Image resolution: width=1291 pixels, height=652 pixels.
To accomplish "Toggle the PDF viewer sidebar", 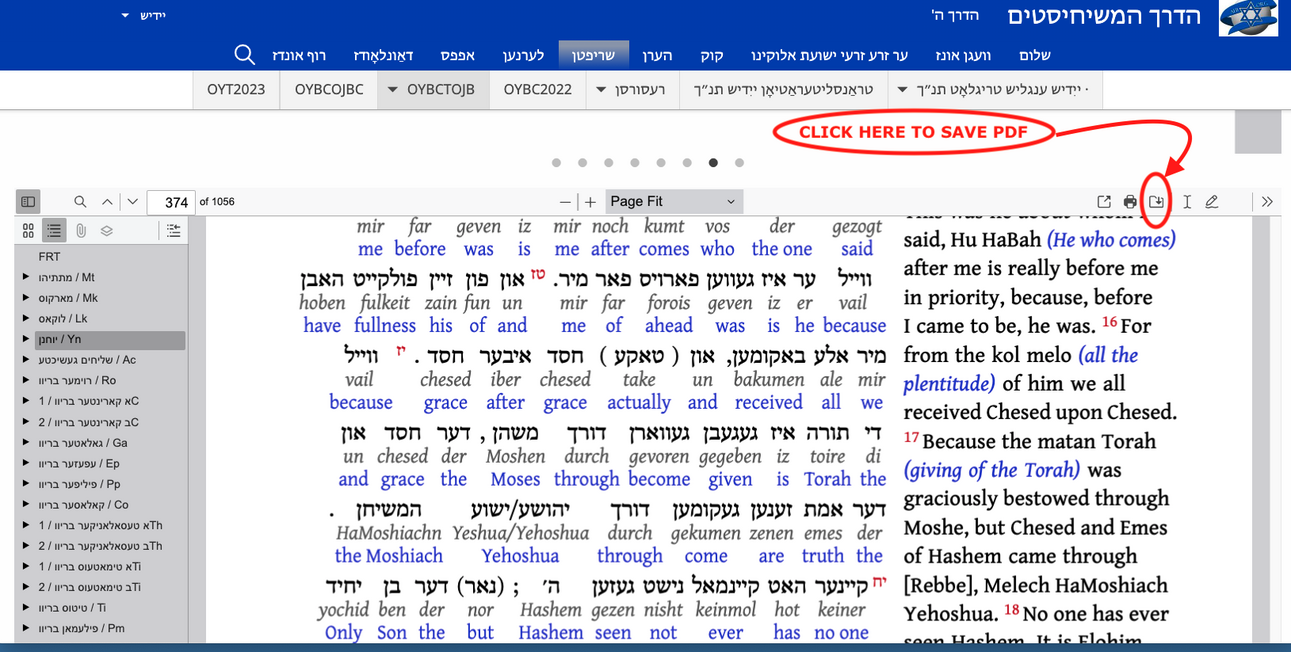I will point(28,202).
